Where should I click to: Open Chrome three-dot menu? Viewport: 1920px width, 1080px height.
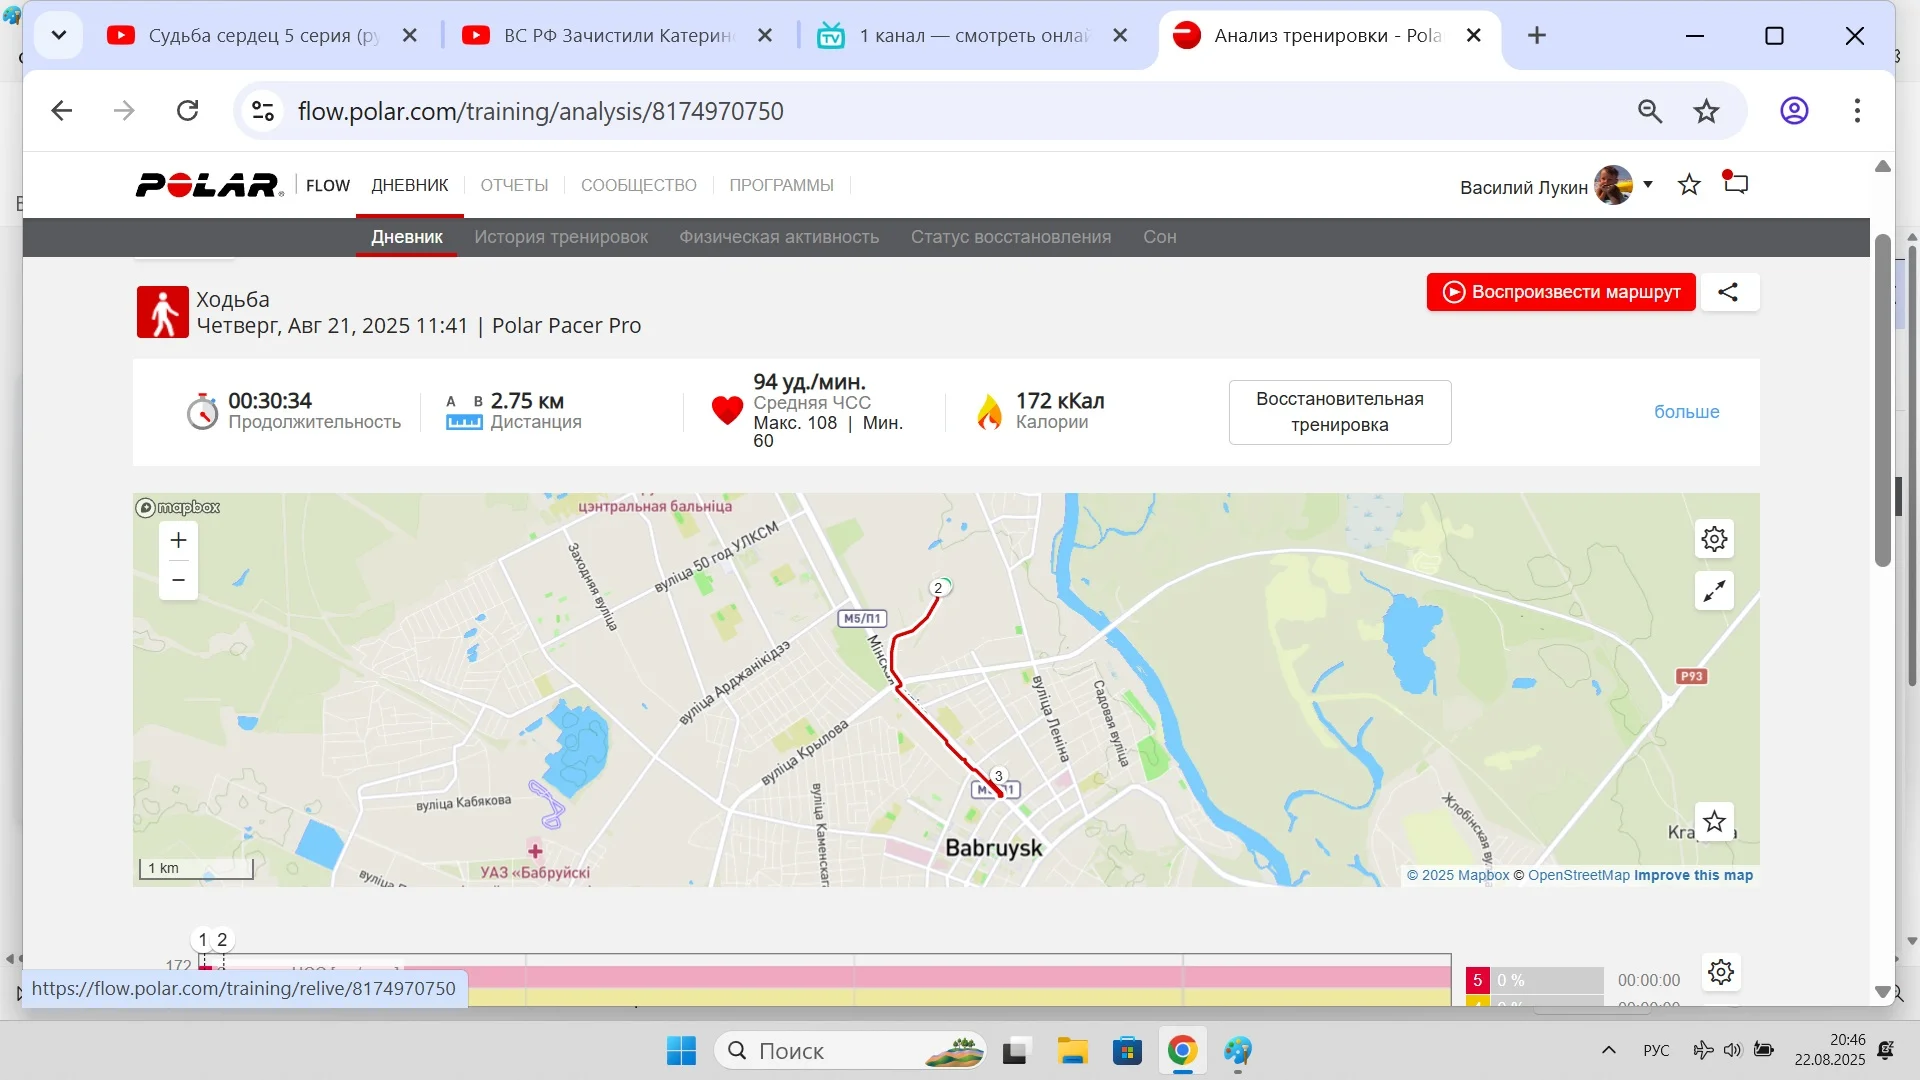(x=1857, y=111)
